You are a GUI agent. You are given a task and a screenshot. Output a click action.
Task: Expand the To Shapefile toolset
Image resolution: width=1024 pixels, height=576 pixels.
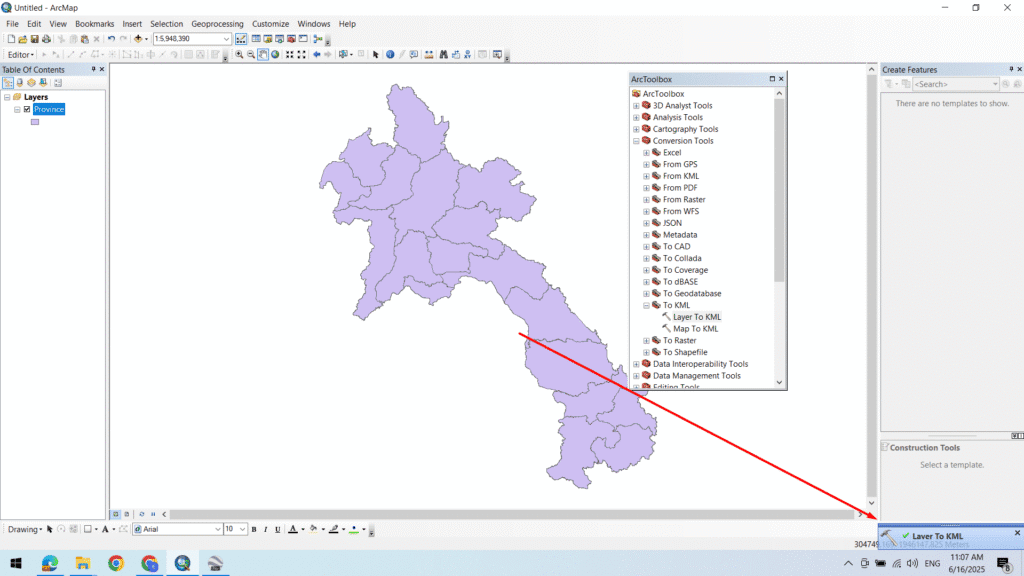click(647, 352)
